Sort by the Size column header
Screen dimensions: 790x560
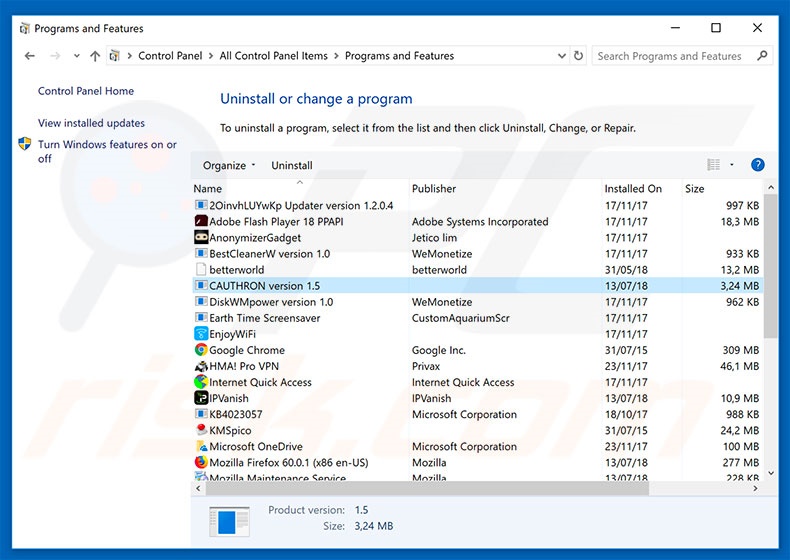(722, 189)
